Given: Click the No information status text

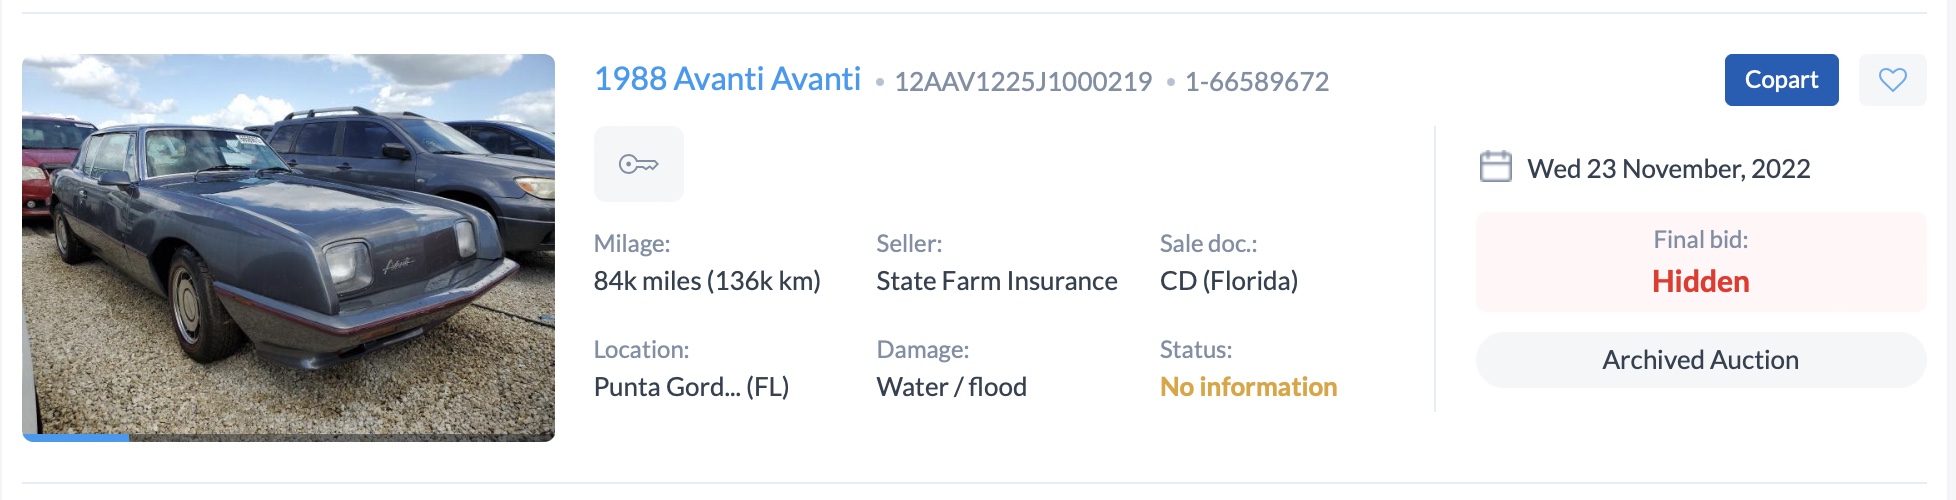Looking at the screenshot, I should (1248, 387).
